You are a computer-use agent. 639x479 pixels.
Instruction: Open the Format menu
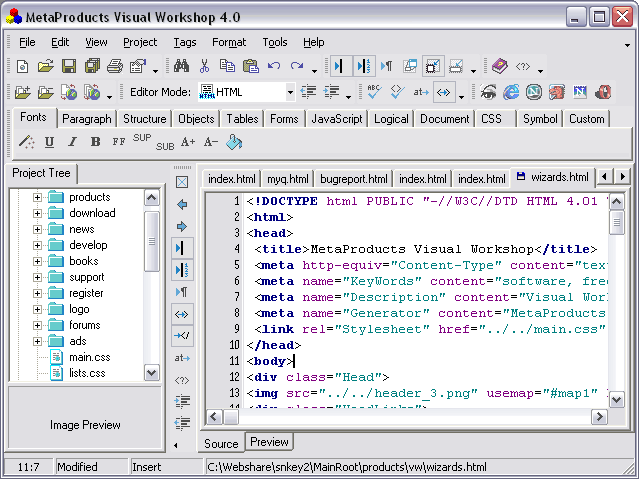pos(229,42)
